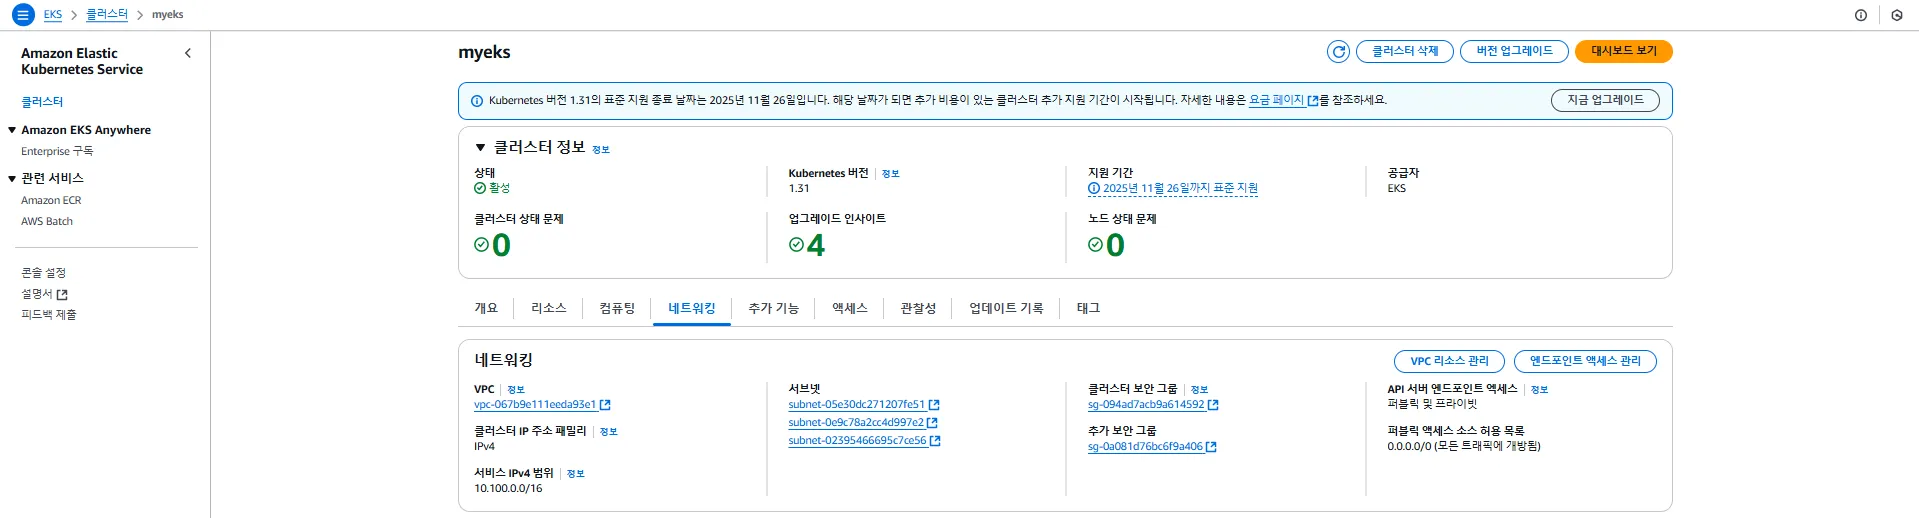Click 정보 link next to Kubernetes 버전

point(891,174)
